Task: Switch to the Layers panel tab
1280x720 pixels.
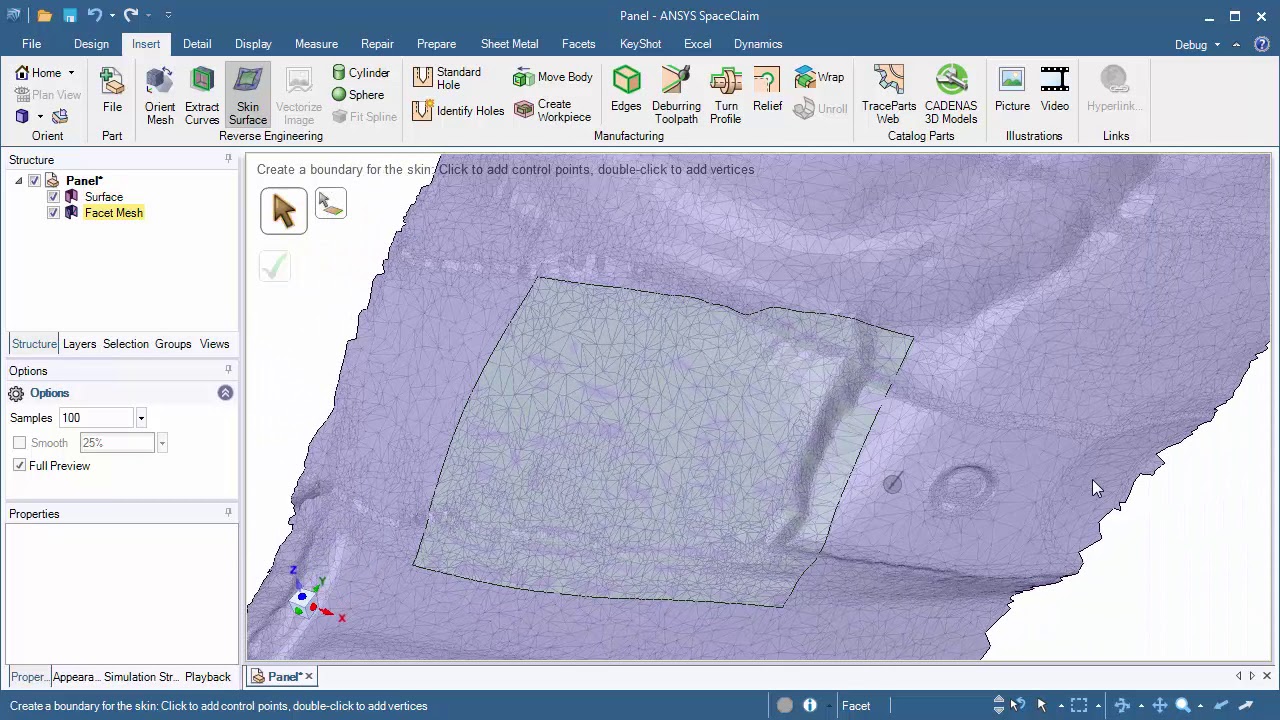Action: click(79, 344)
